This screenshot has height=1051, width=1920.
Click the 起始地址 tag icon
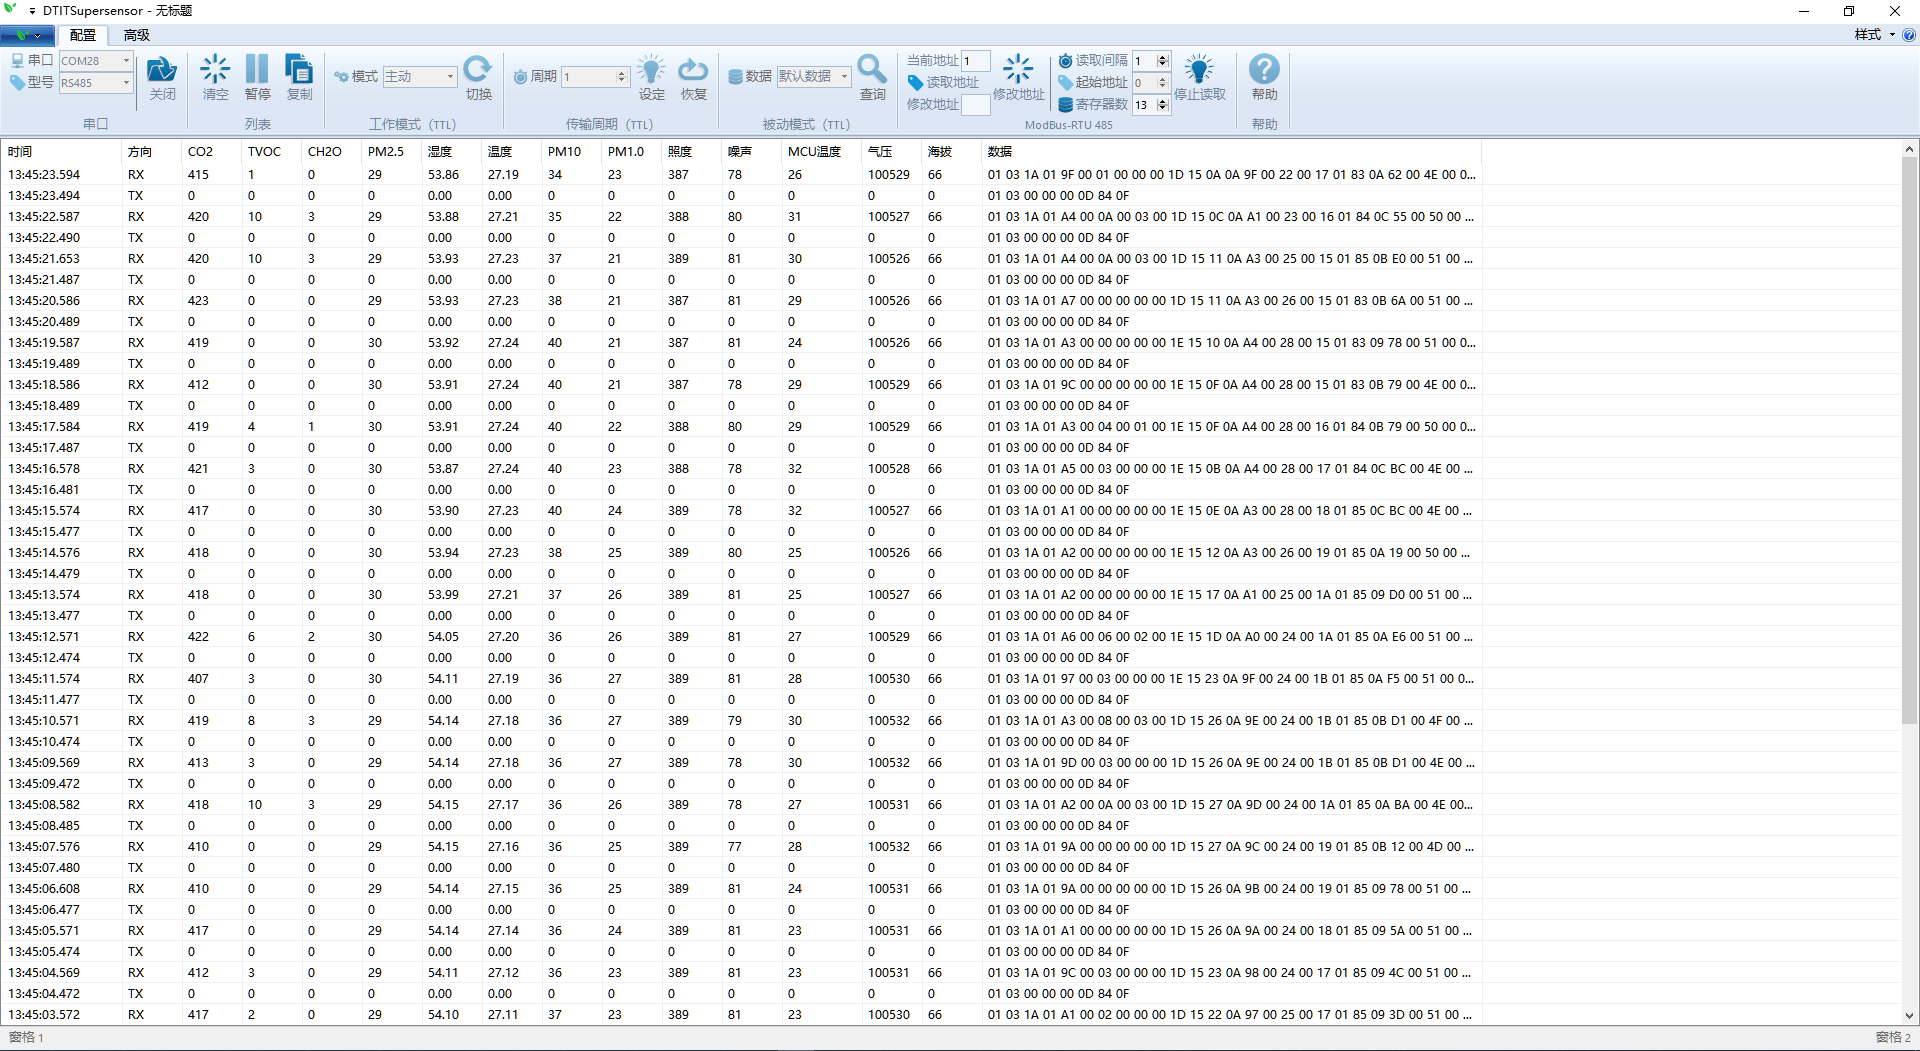(1065, 82)
